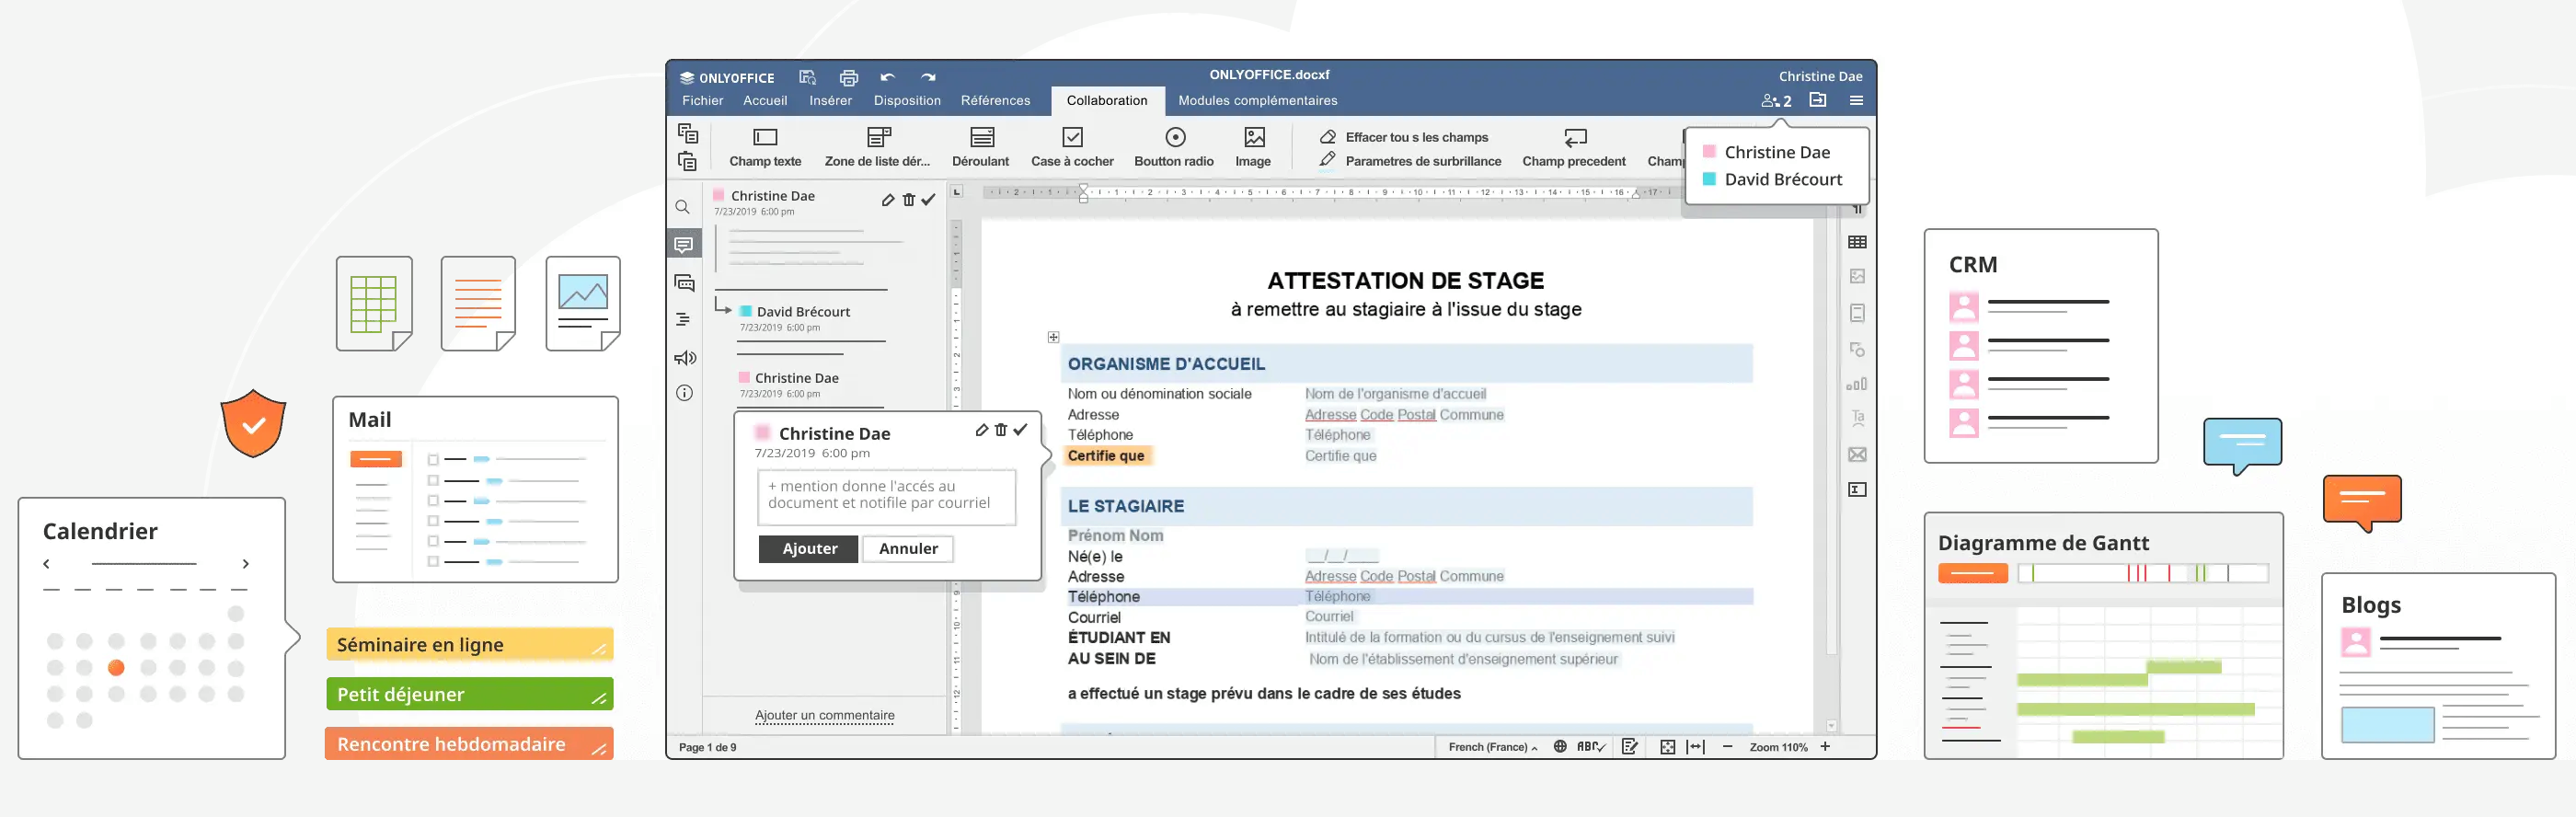Undo the last action
This screenshot has width=2576, height=817.
887,77
